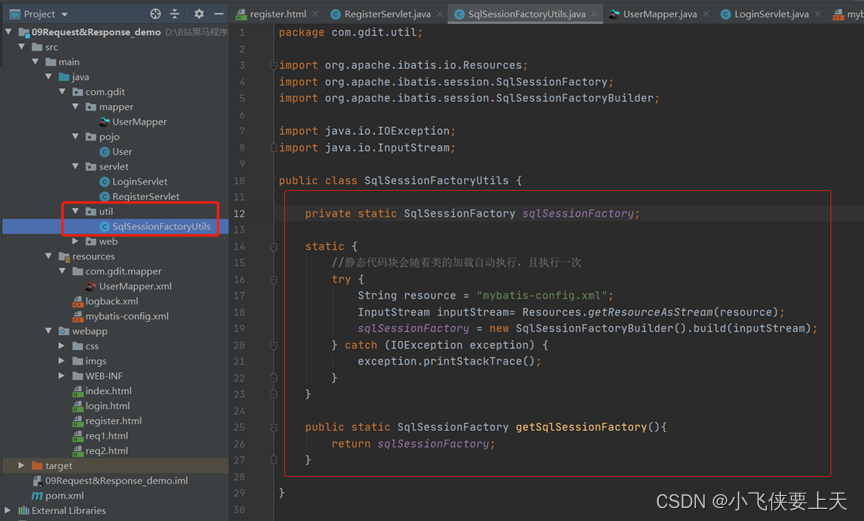This screenshot has height=521, width=864.
Task: Collapse the servlet package node
Action: 77,167
